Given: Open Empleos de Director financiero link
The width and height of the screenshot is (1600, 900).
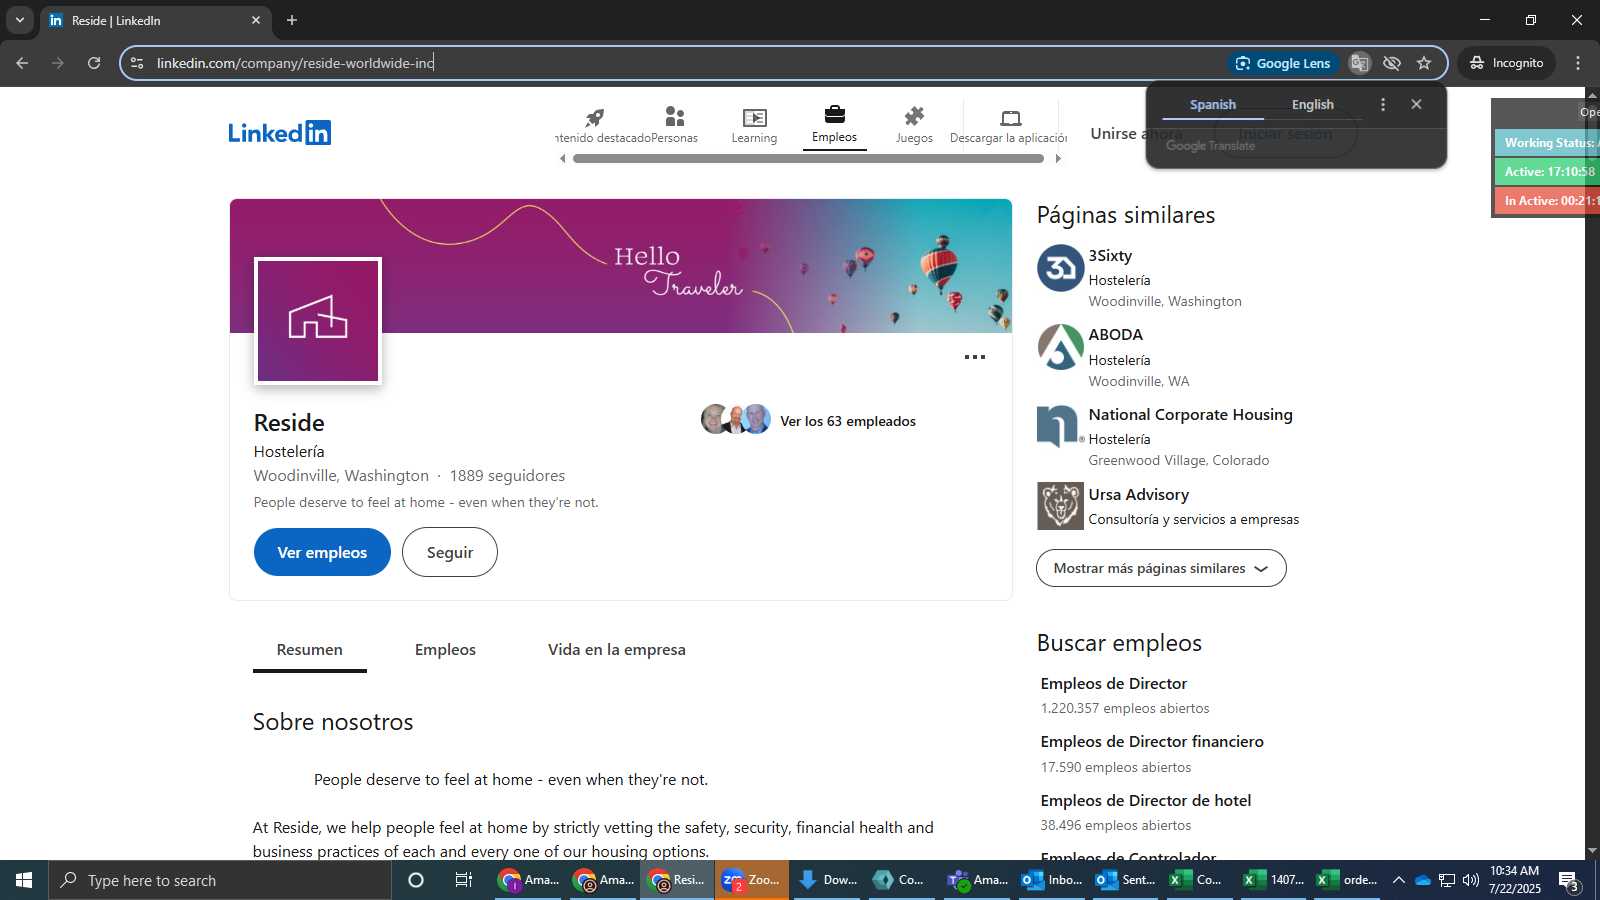Looking at the screenshot, I should point(1152,741).
